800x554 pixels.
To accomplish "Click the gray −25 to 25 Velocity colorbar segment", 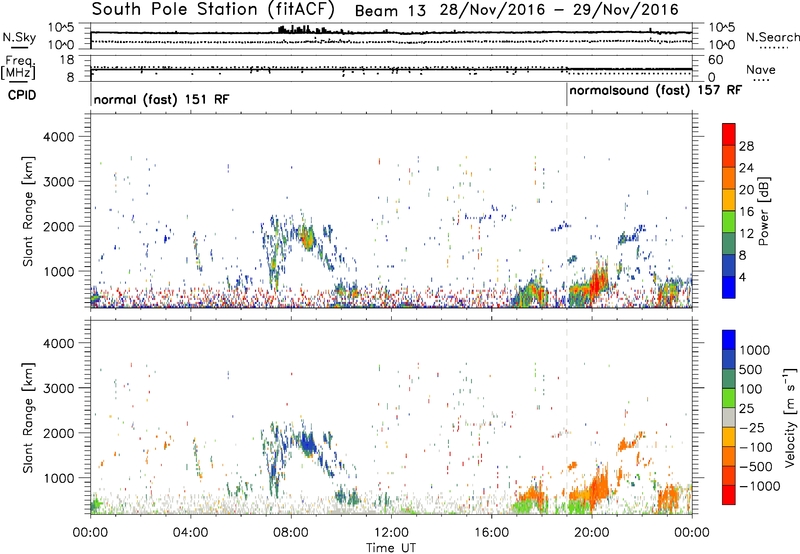I will point(729,417).
